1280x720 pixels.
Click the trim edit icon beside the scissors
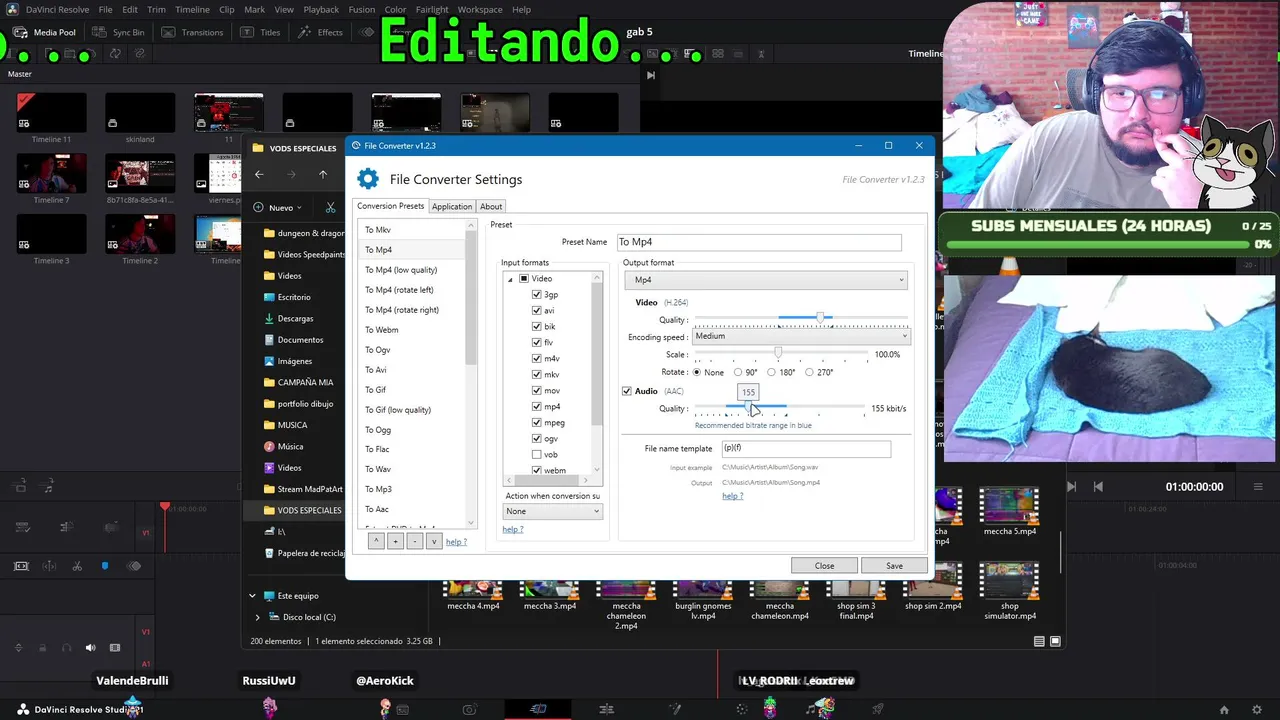(x=49, y=566)
